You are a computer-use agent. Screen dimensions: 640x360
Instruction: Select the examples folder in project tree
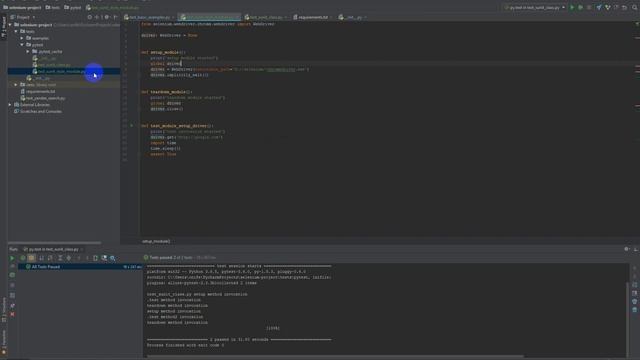(37, 38)
